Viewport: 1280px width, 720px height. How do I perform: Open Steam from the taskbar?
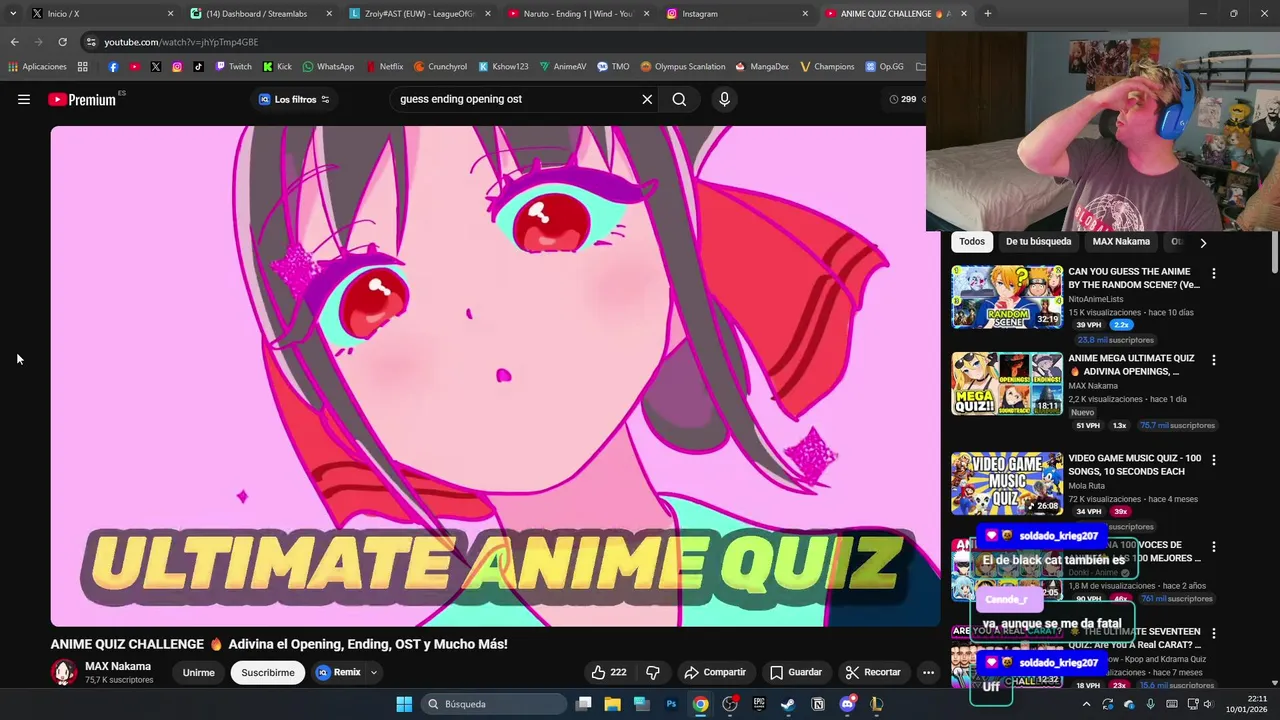(788, 704)
